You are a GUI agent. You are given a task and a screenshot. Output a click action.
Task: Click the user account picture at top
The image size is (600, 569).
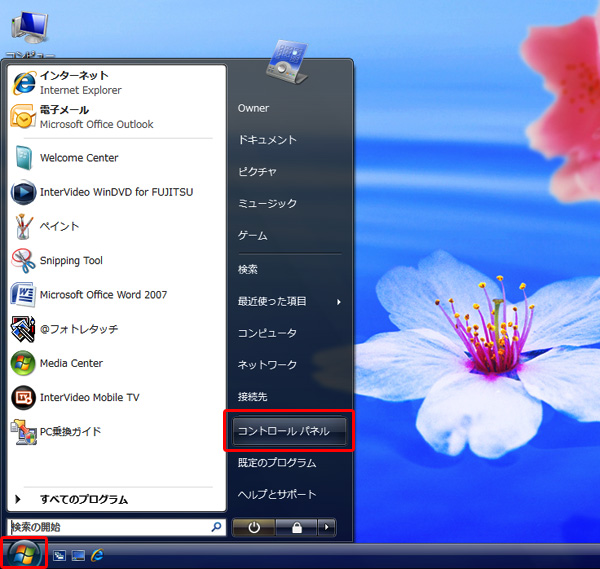point(287,61)
